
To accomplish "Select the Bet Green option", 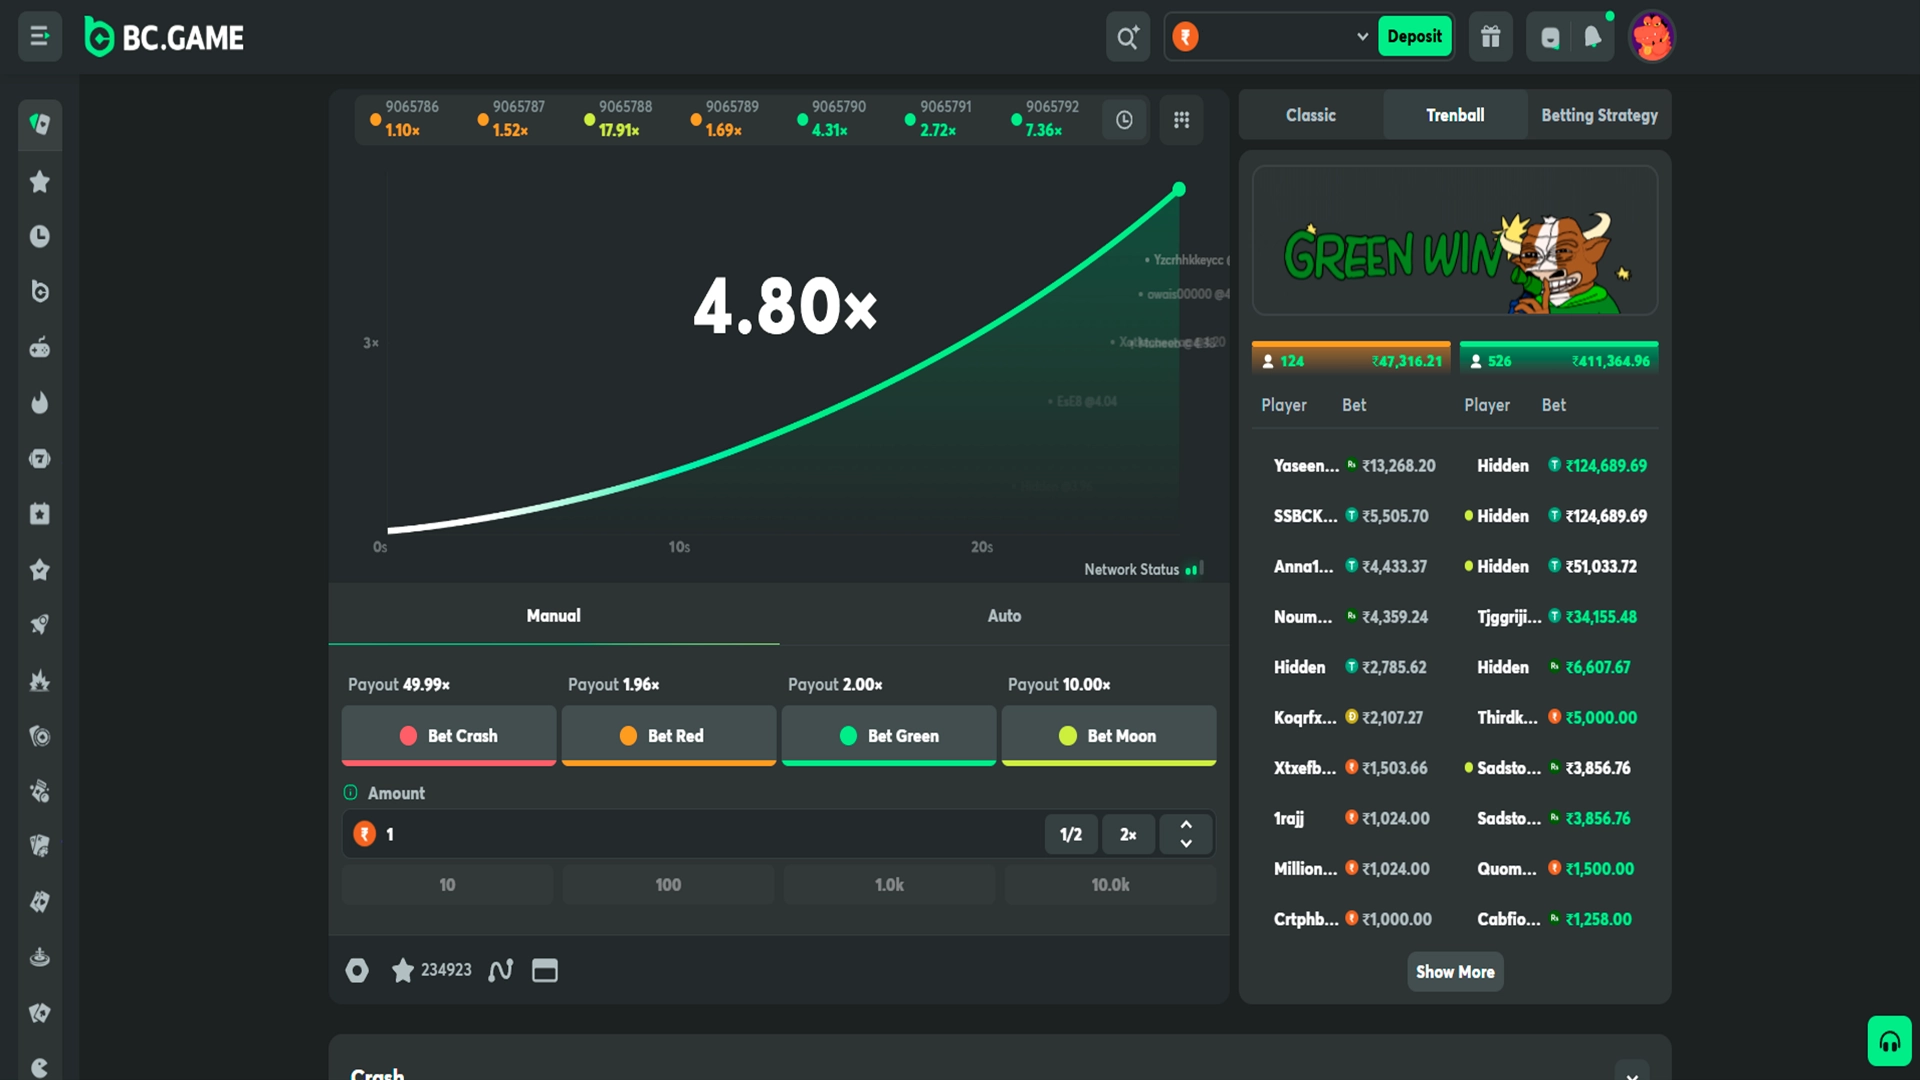I will click(x=888, y=736).
